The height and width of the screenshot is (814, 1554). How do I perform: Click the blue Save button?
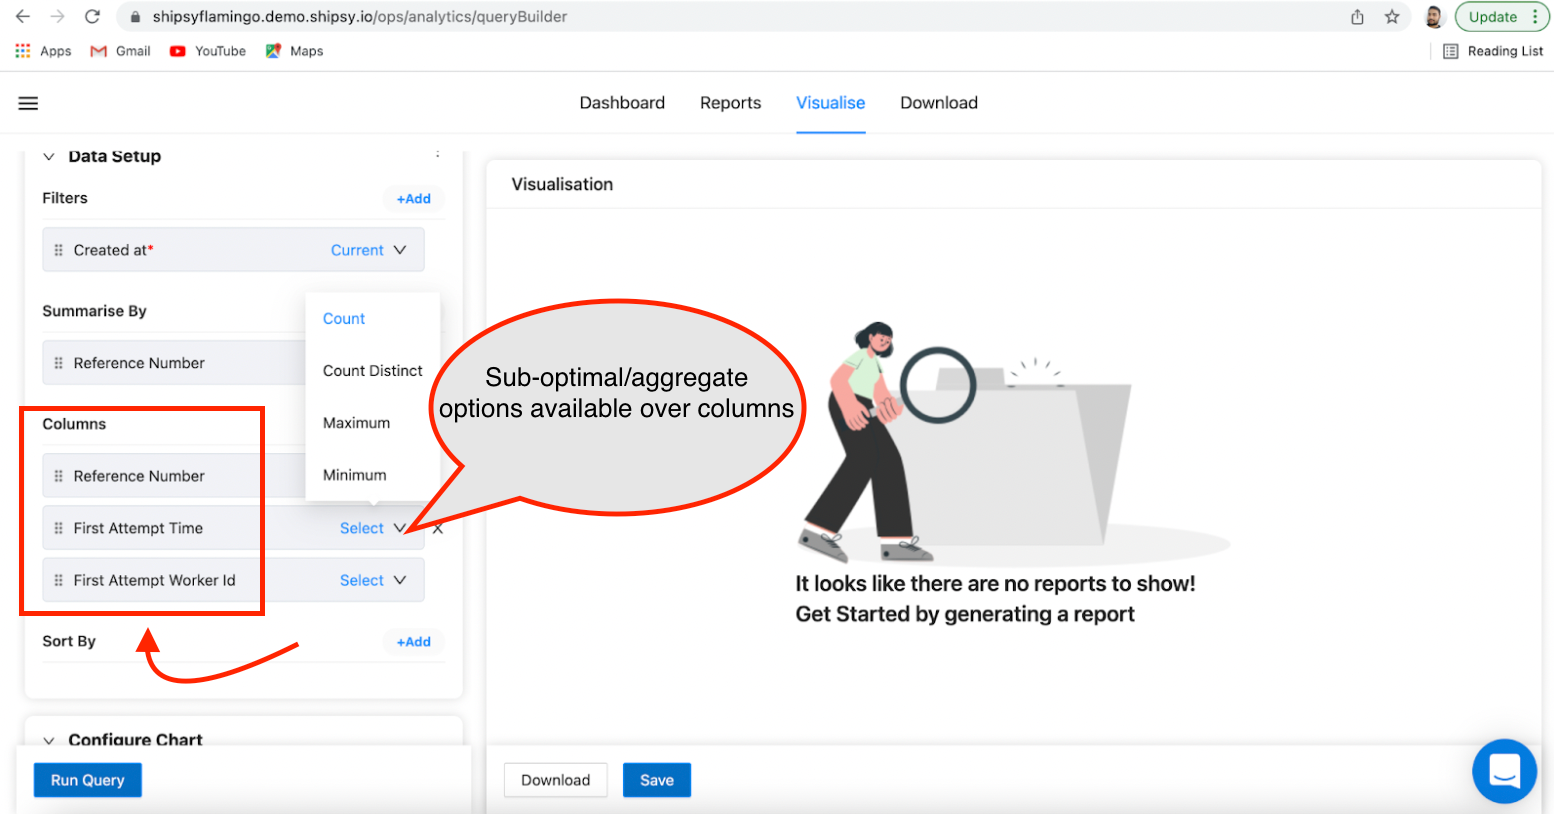click(656, 780)
